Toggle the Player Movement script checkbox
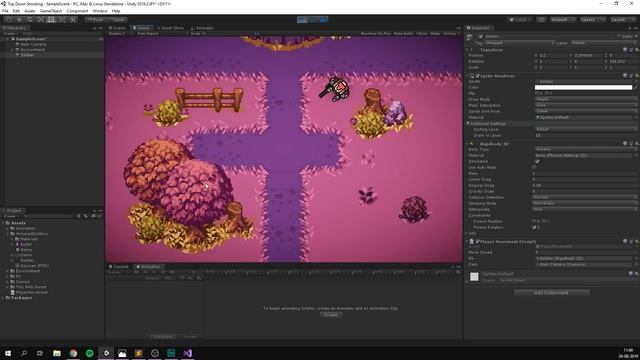The image size is (640, 360). click(478, 242)
